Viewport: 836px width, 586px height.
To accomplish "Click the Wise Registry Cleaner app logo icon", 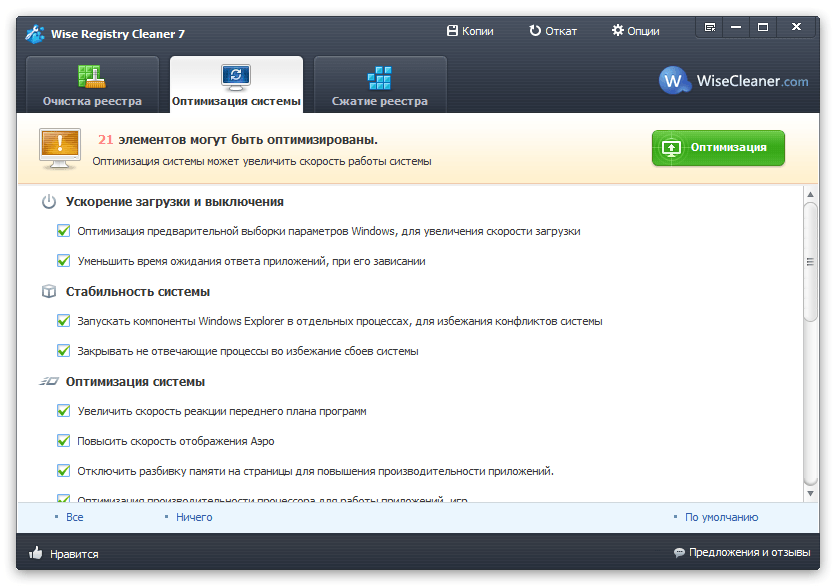I will (35, 34).
